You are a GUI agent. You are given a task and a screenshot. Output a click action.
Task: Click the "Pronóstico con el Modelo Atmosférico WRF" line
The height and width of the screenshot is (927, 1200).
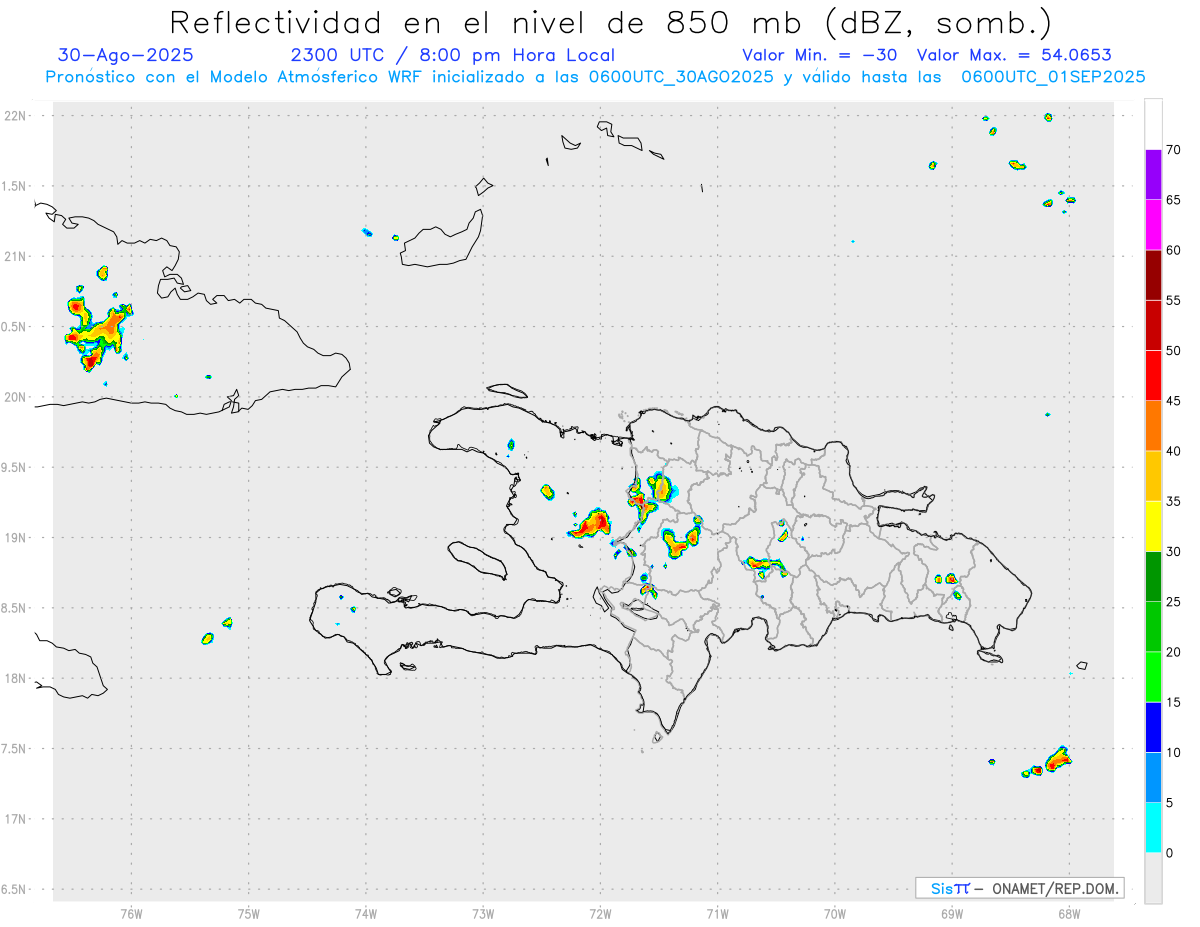point(596,77)
